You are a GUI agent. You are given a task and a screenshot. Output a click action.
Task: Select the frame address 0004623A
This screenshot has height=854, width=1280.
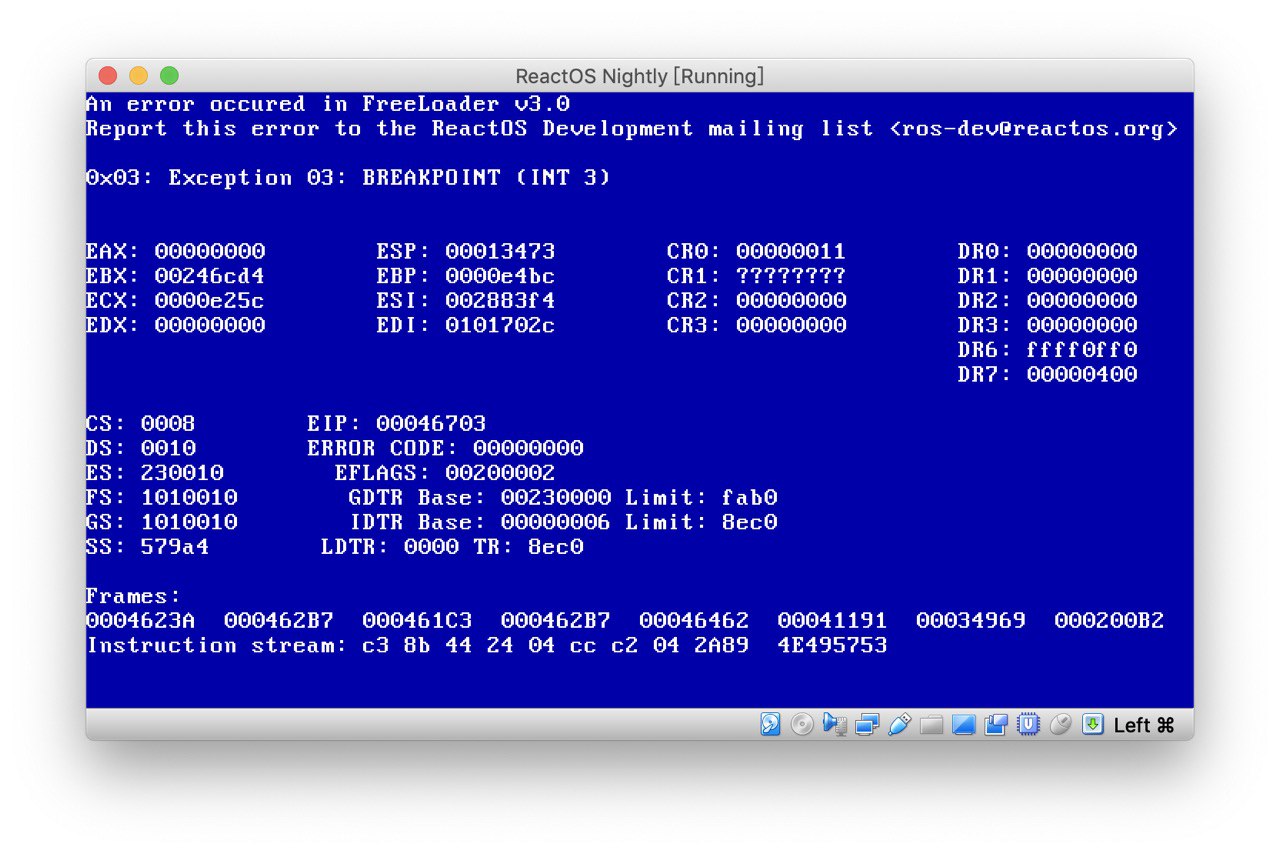[x=141, y=620]
